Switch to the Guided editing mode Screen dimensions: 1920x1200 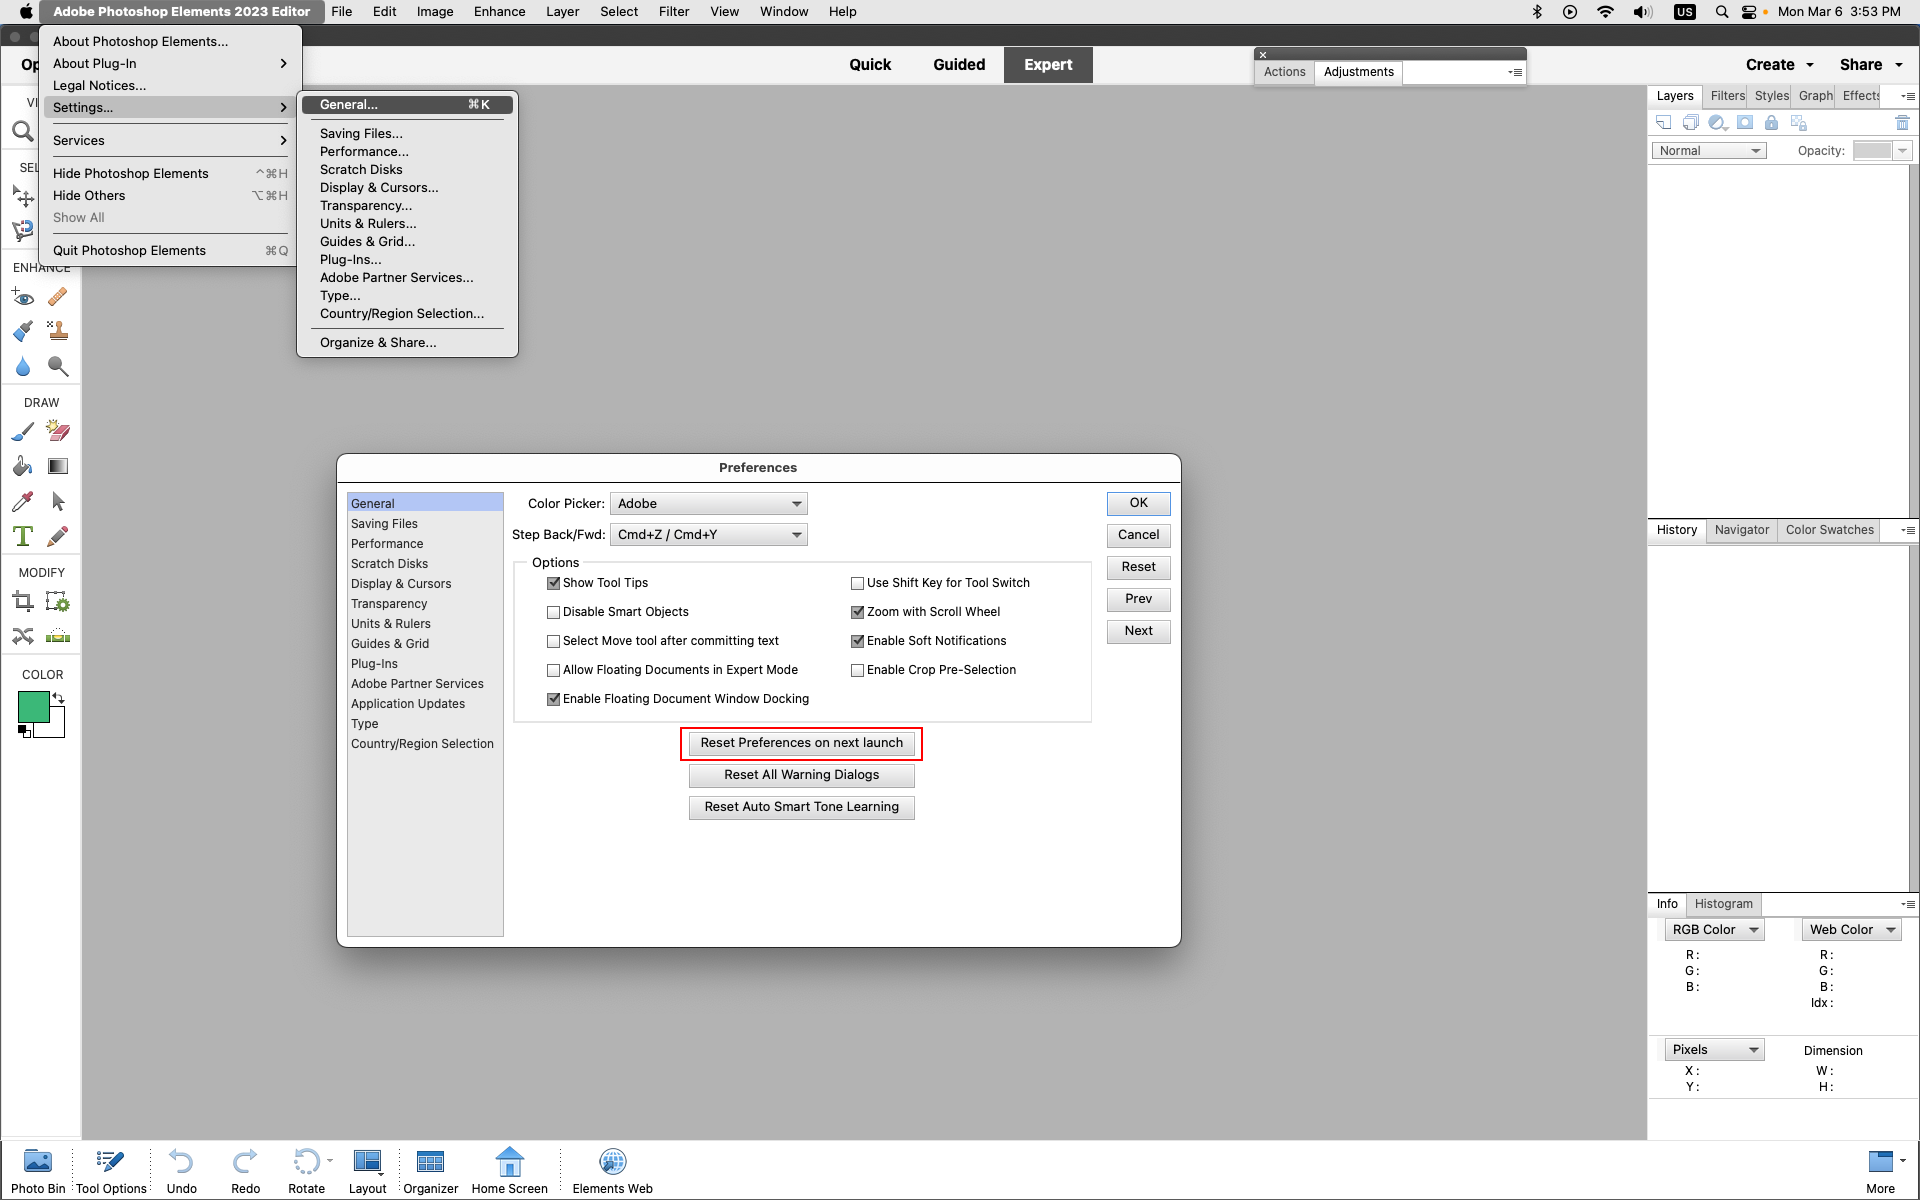958,64
